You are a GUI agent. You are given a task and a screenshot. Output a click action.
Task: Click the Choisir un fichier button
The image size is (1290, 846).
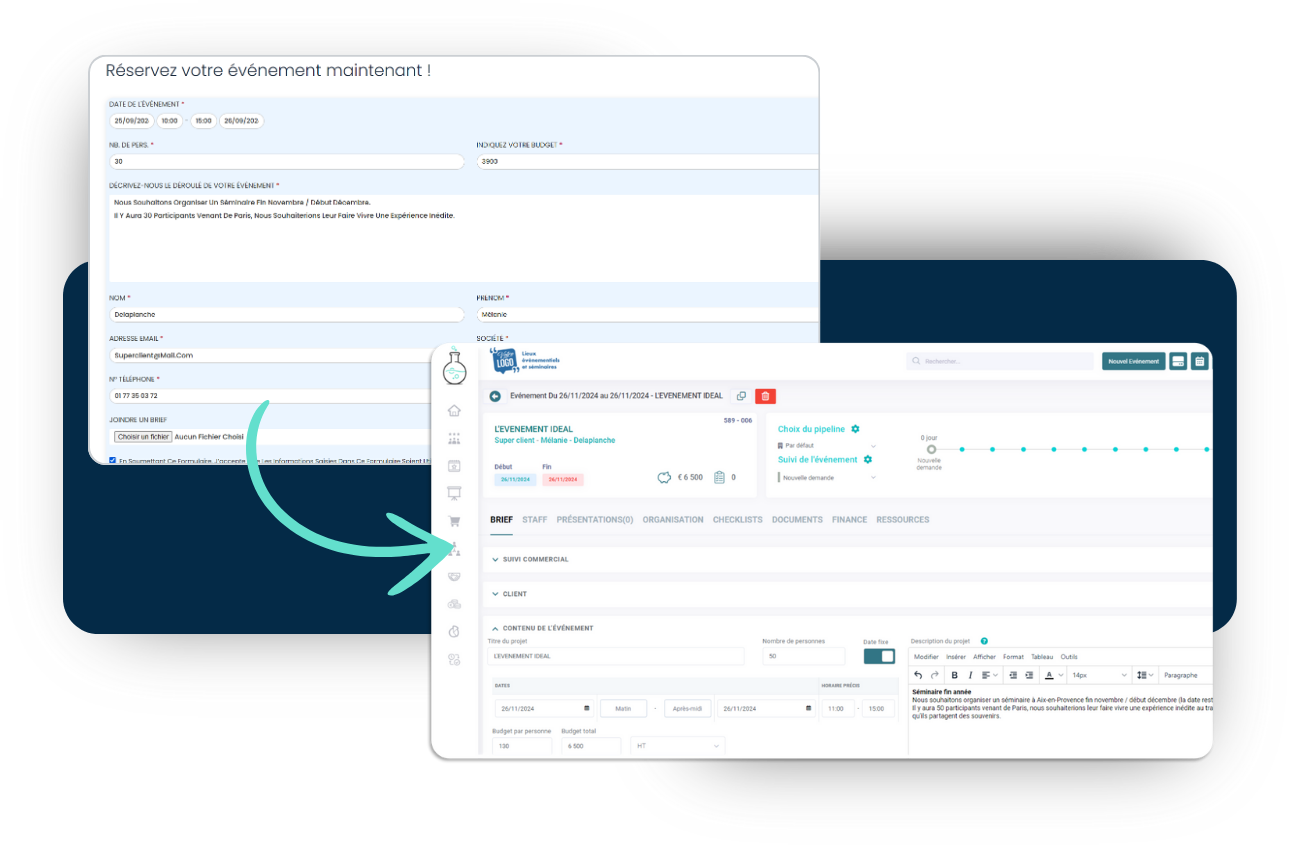(x=143, y=437)
